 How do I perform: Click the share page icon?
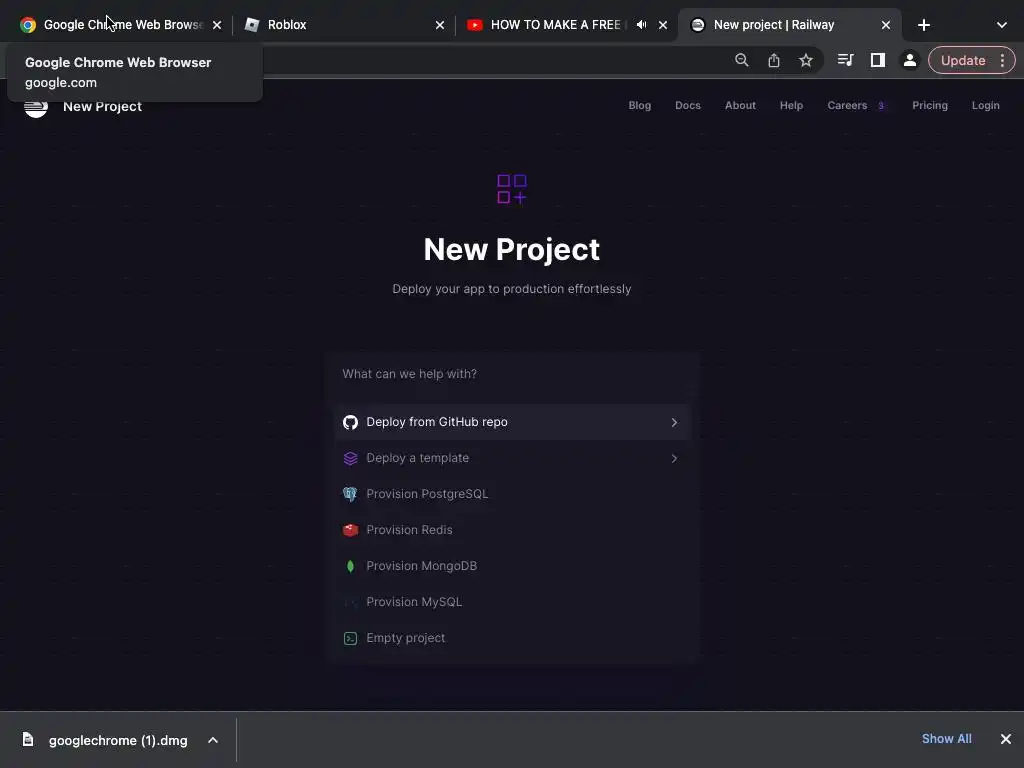774,60
